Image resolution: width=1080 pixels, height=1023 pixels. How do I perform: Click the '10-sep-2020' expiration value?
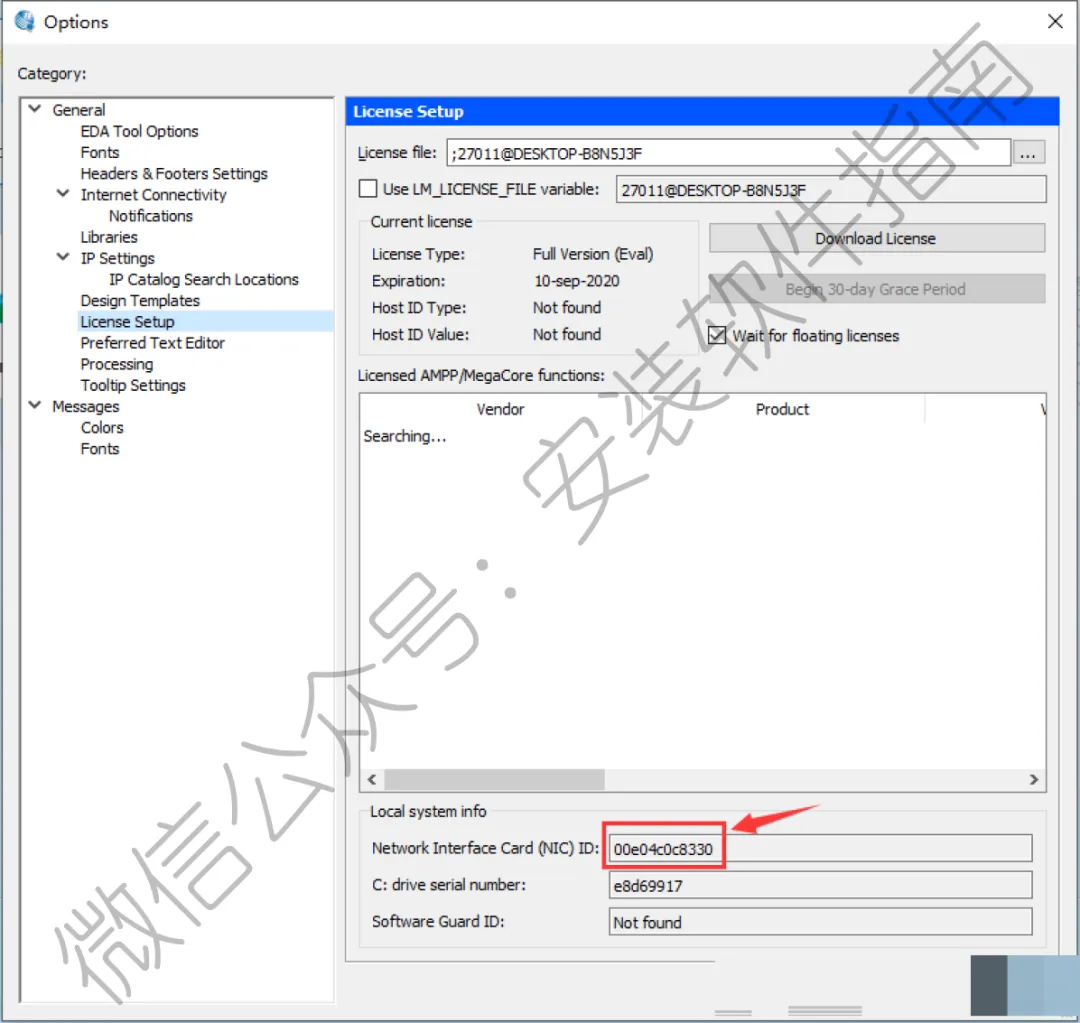[577, 281]
